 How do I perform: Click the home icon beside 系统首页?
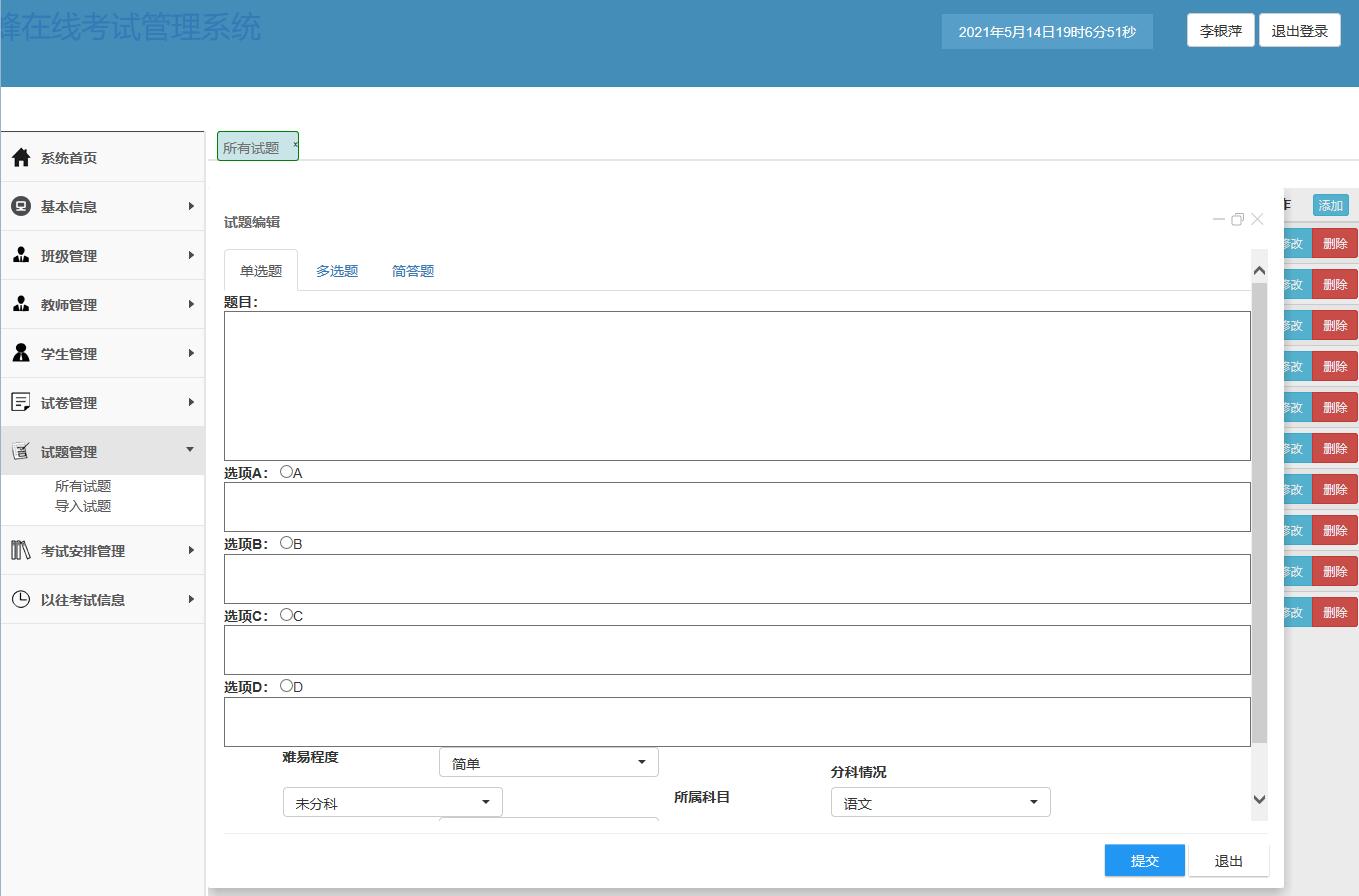(x=21, y=158)
